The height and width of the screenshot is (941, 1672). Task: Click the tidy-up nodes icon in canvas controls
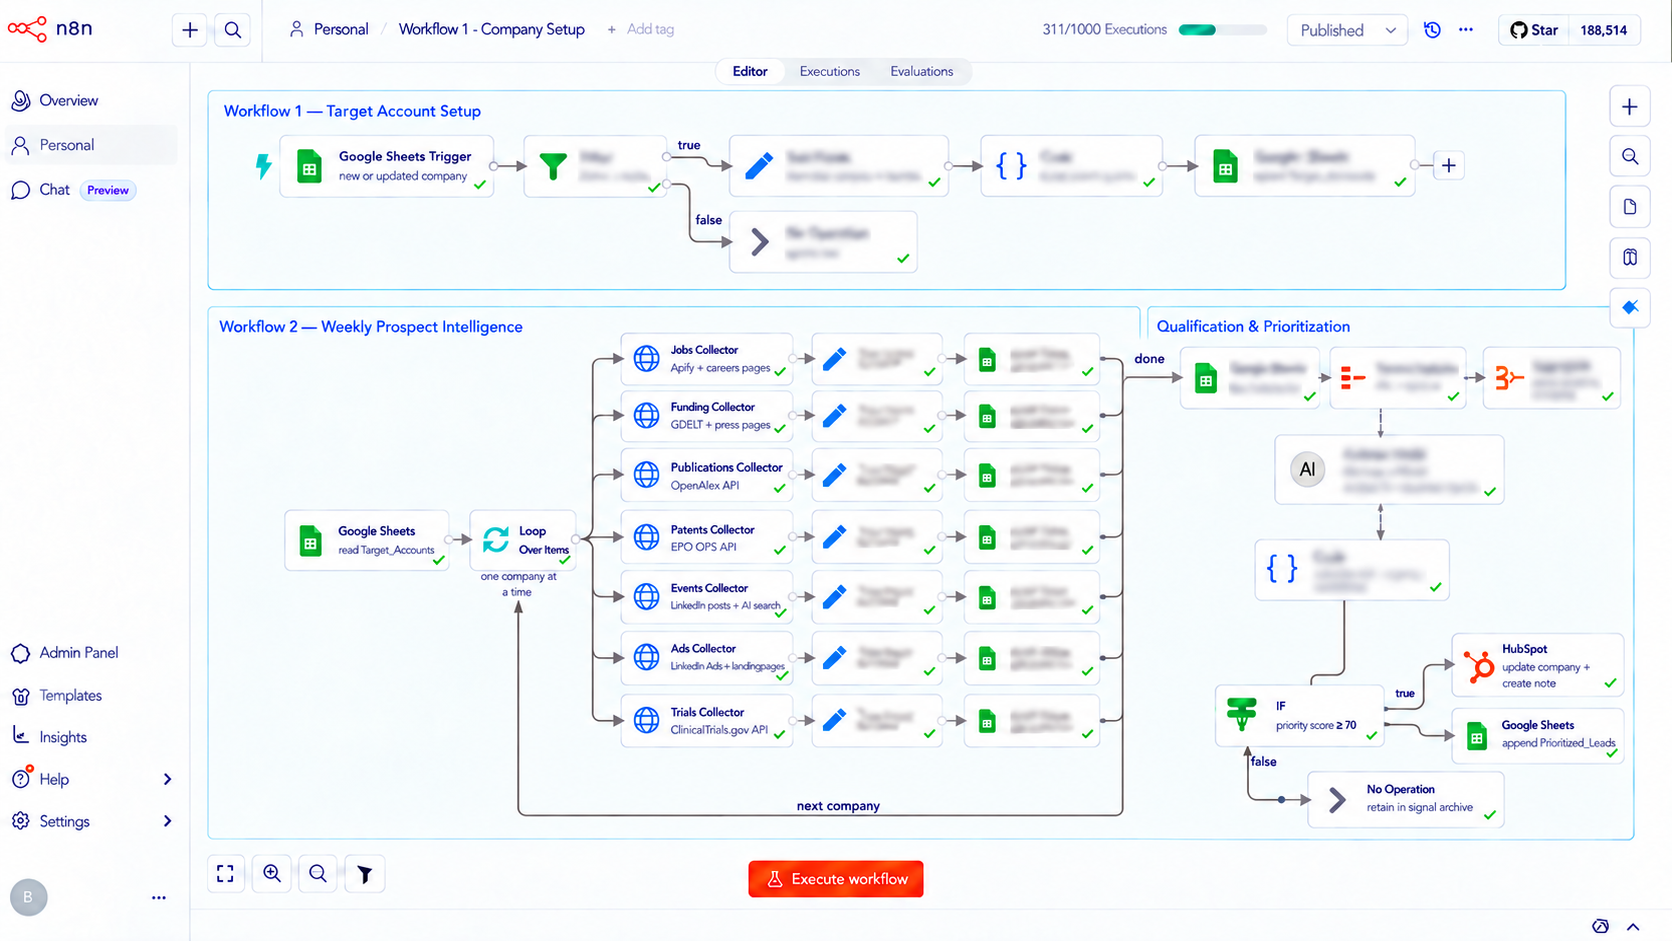(365, 874)
